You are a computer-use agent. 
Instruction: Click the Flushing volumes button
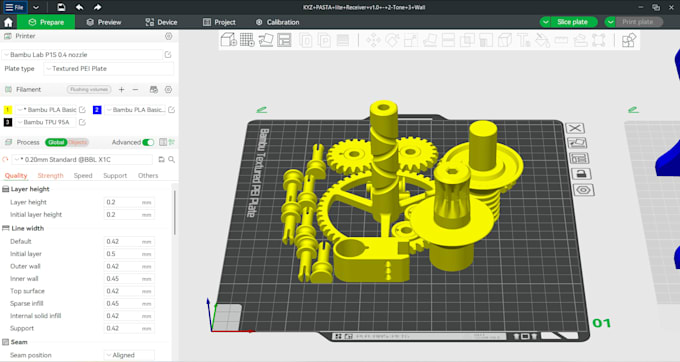(89, 89)
